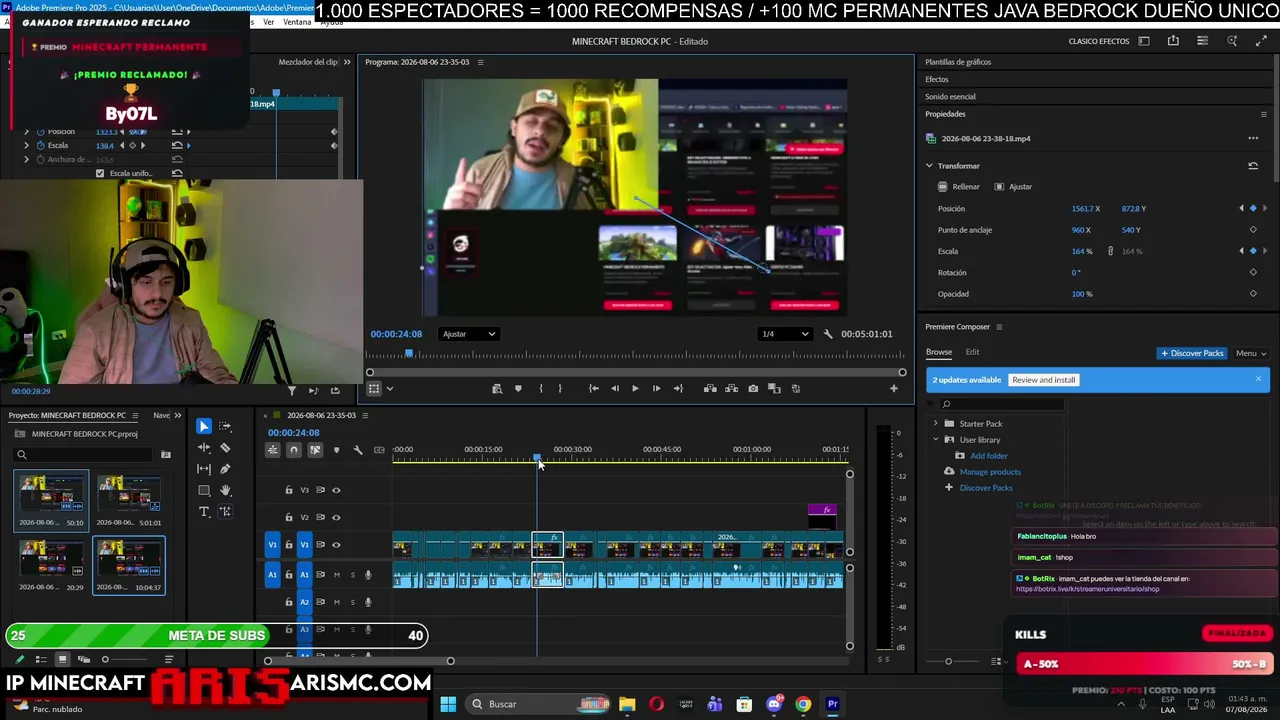Open the Plantillas de gráficos panel
This screenshot has height=720, width=1280.
(958, 62)
